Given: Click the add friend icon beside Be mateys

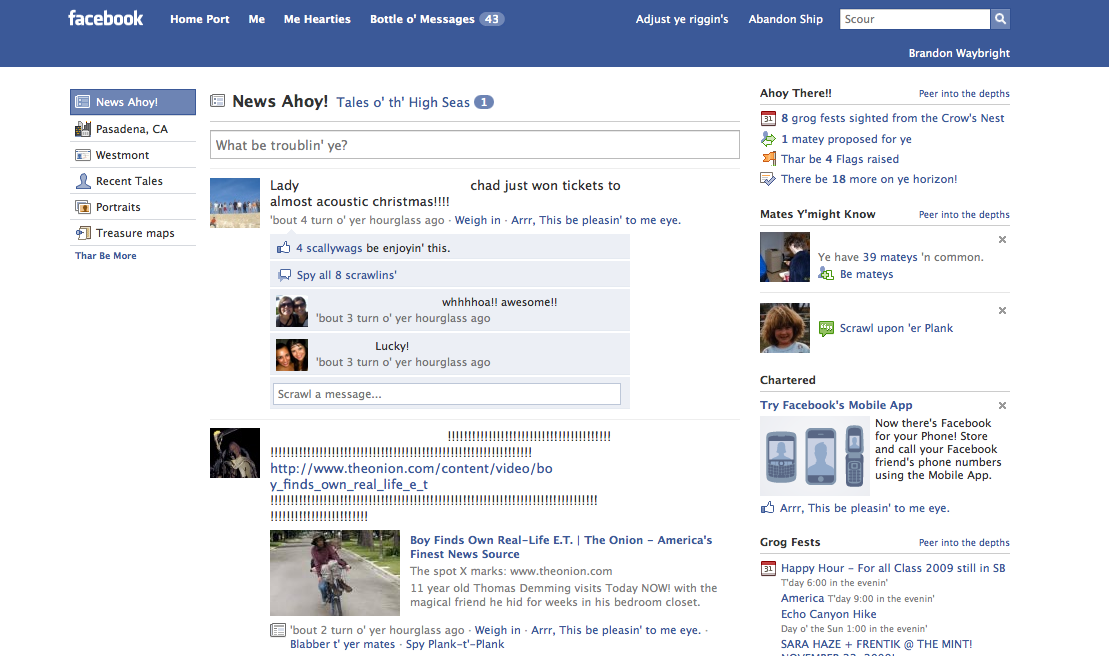Looking at the screenshot, I should (826, 274).
